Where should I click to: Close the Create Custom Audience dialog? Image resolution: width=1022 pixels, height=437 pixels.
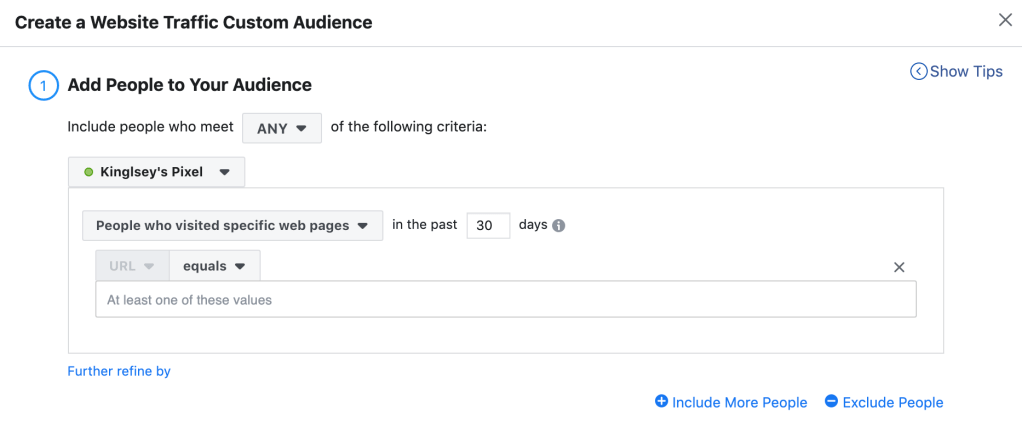[1005, 20]
